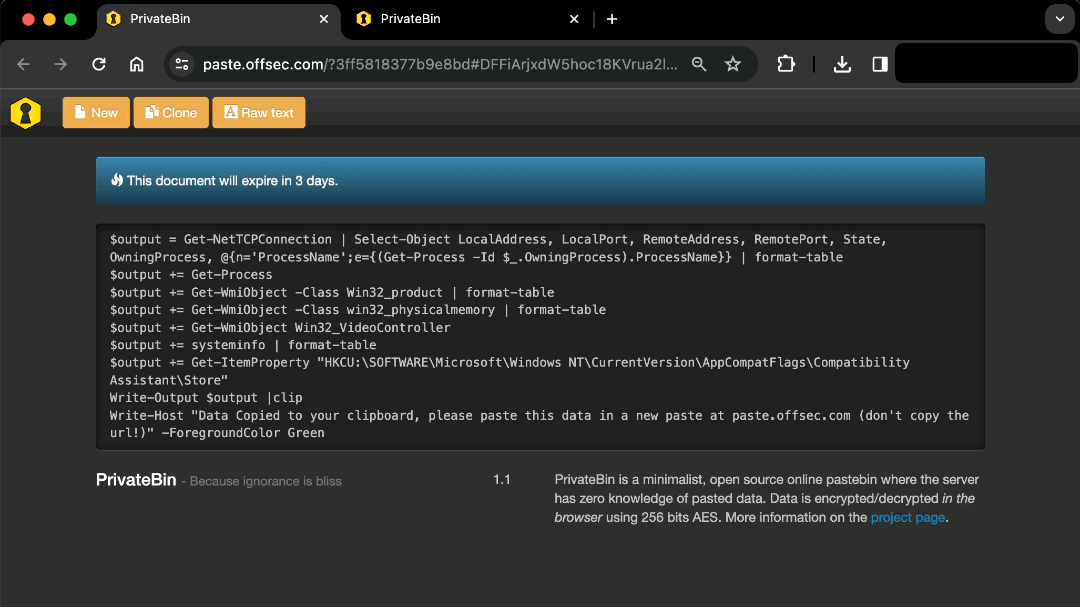Click the win32_physicalmemory script line
The height and width of the screenshot is (608, 1080).
click(x=357, y=310)
